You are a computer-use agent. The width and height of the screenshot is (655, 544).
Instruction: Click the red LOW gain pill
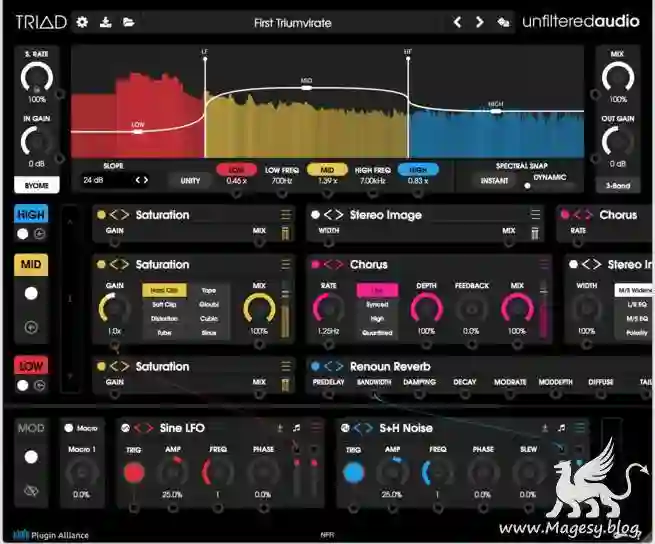point(236,170)
